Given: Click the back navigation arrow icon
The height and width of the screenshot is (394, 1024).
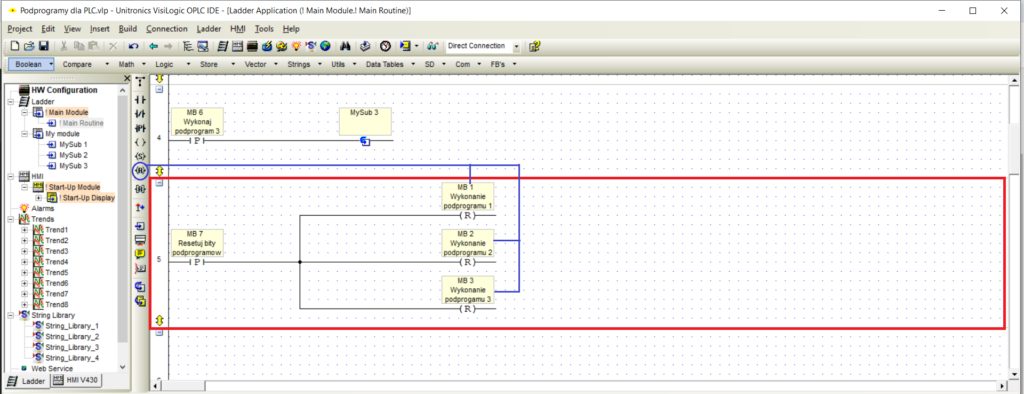Looking at the screenshot, I should pyautogui.click(x=153, y=46).
